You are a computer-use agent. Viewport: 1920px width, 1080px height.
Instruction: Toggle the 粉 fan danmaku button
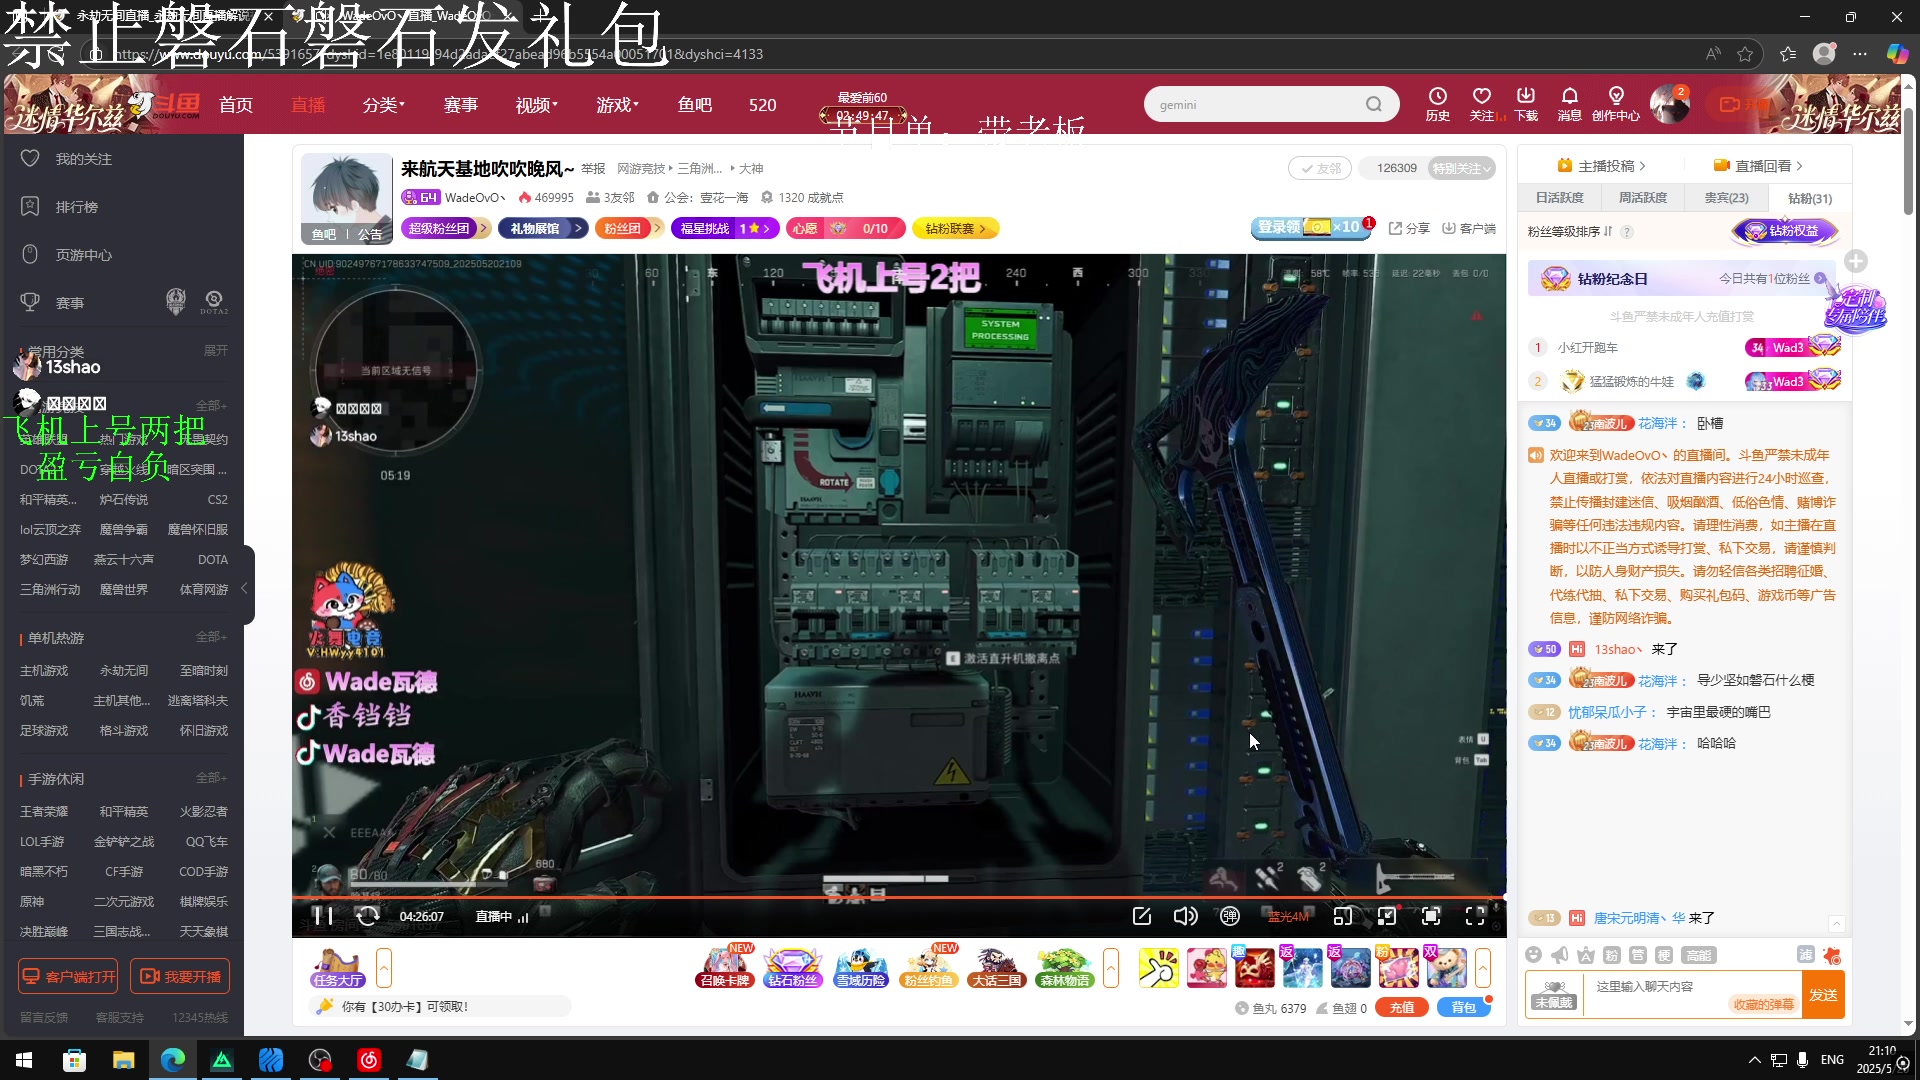(1612, 955)
